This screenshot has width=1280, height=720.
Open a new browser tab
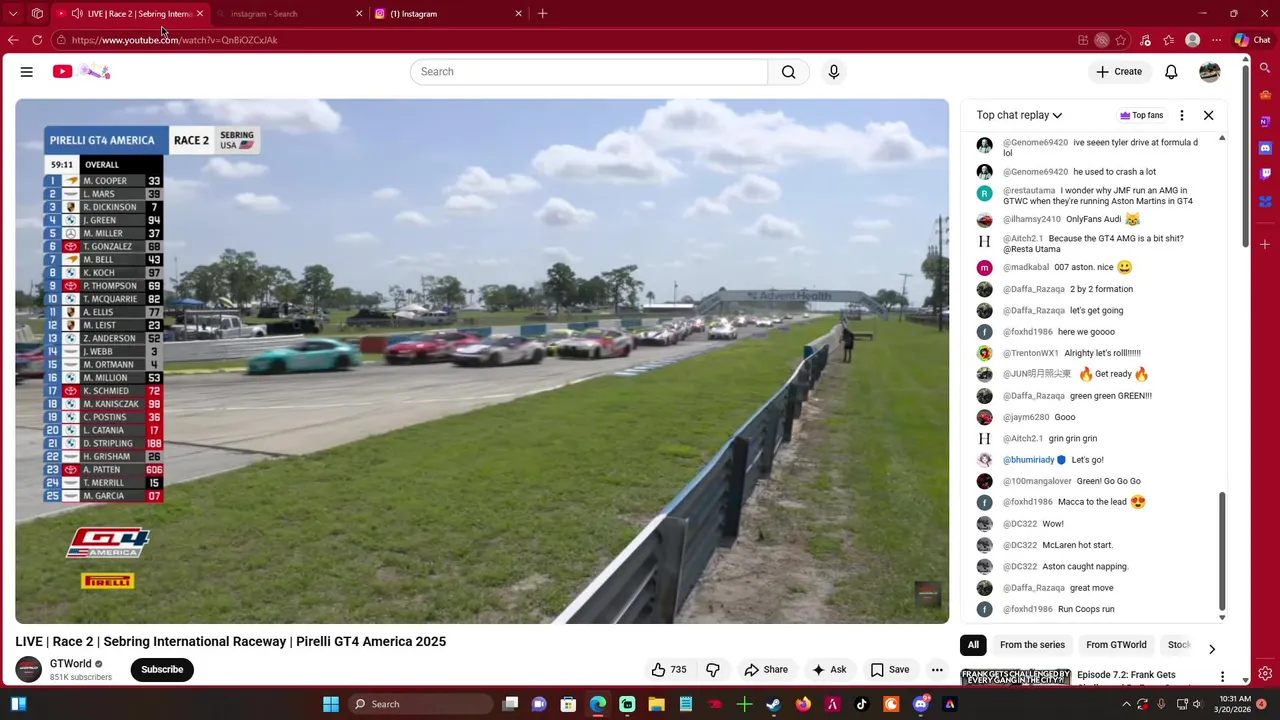coord(542,14)
